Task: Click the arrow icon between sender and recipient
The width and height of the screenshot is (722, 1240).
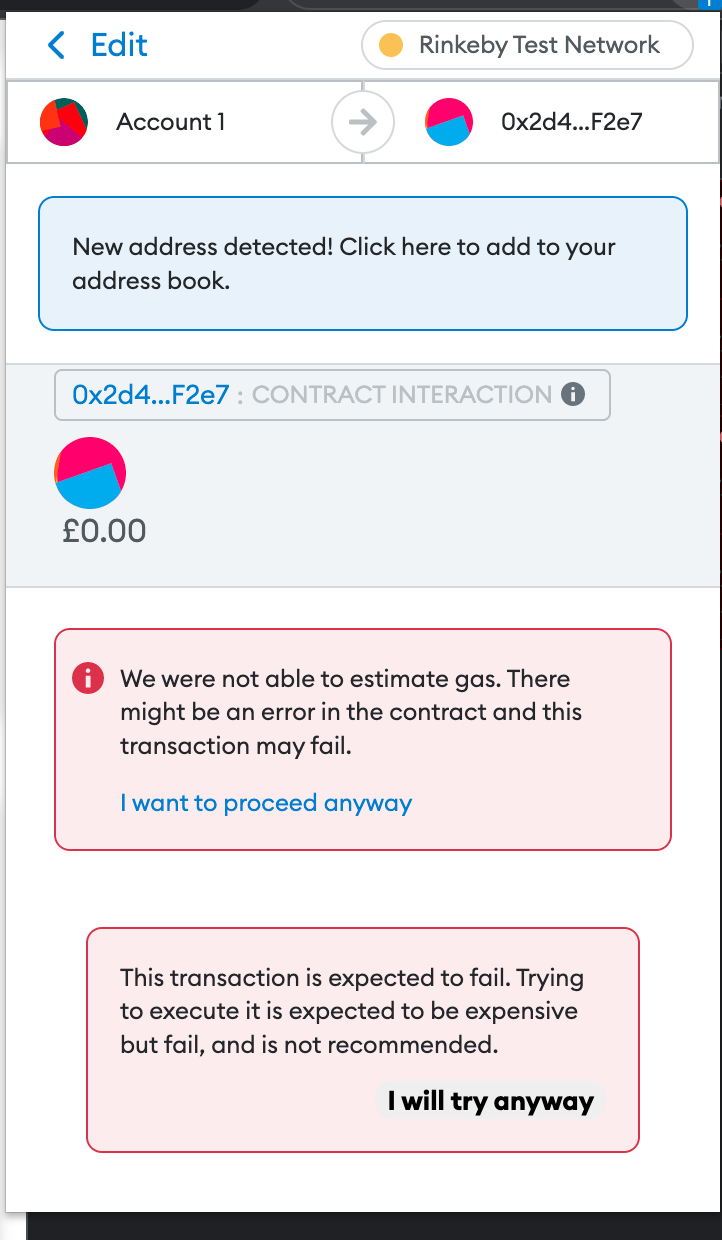Action: click(x=362, y=121)
